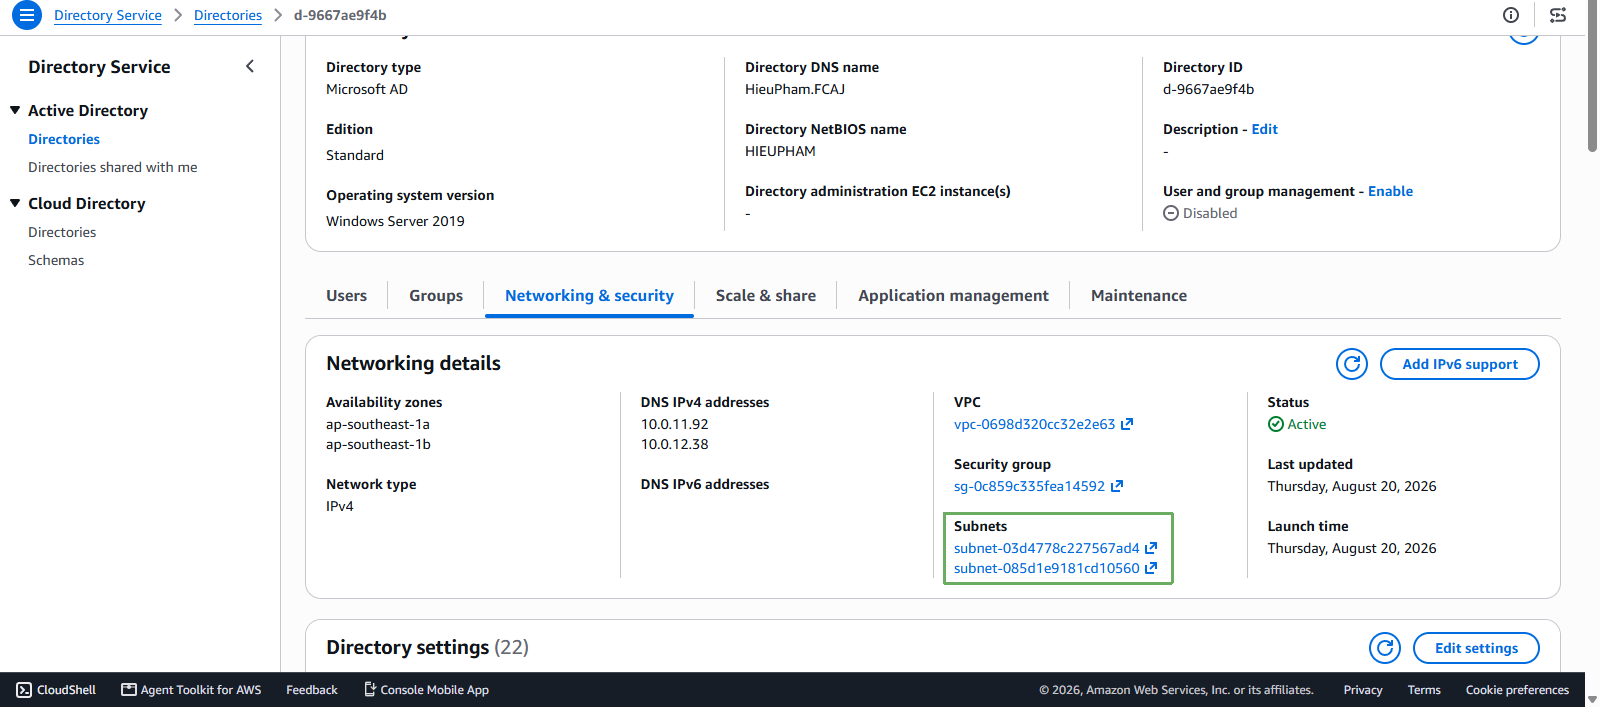The height and width of the screenshot is (707, 1600).
Task: Open the preferences icon at top right
Action: pos(1558,15)
